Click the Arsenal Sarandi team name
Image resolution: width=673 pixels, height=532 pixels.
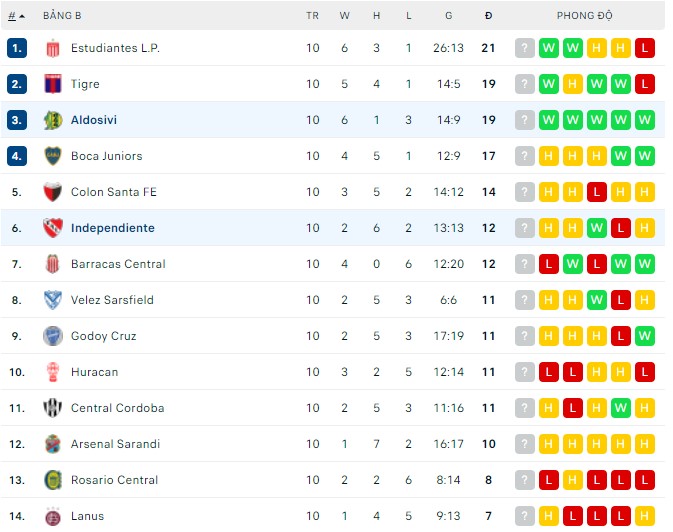pos(115,444)
